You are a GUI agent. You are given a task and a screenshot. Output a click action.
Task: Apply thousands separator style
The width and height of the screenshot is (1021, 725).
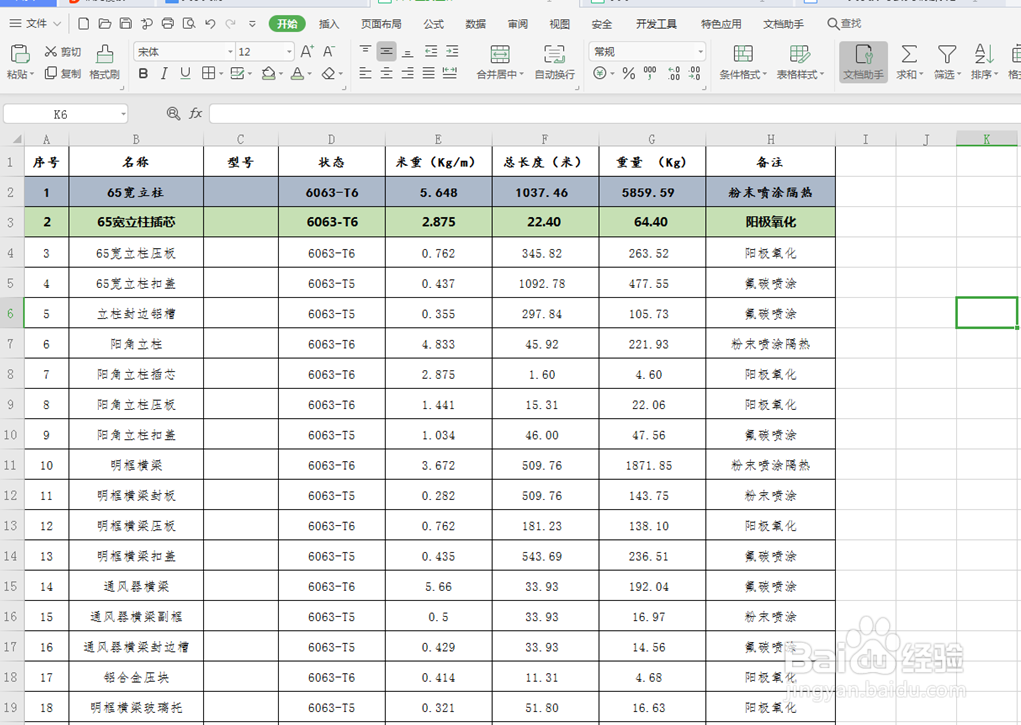650,73
